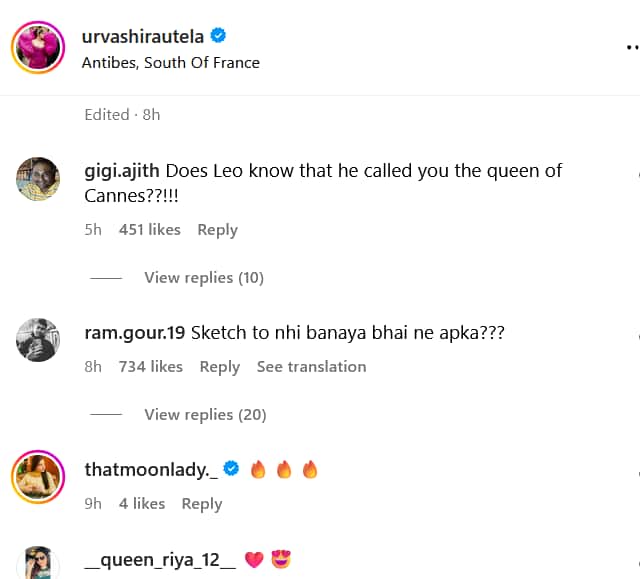See translation of ram.gour.19's comment
Screen dimensions: 640x579
(x=311, y=367)
